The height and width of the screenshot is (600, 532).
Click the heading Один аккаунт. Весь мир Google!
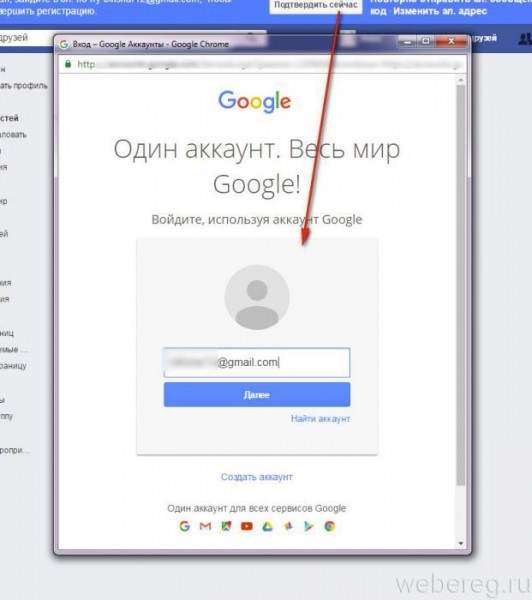257,166
